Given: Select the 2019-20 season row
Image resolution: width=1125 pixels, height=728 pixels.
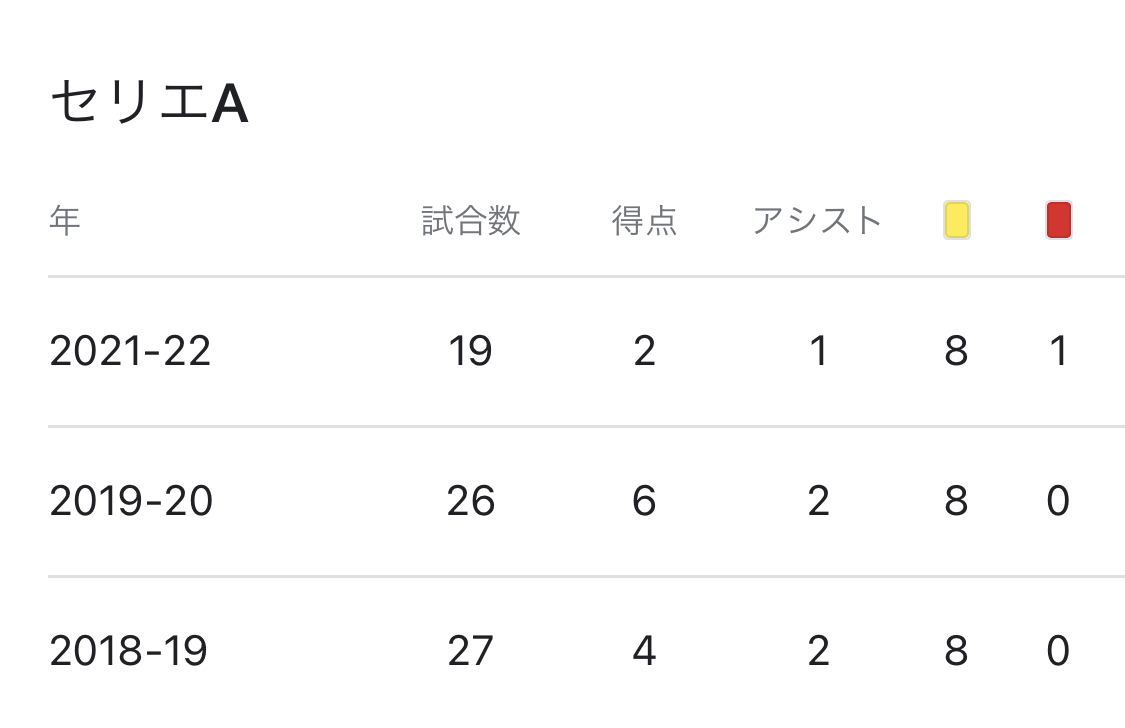Looking at the screenshot, I should point(586,501).
